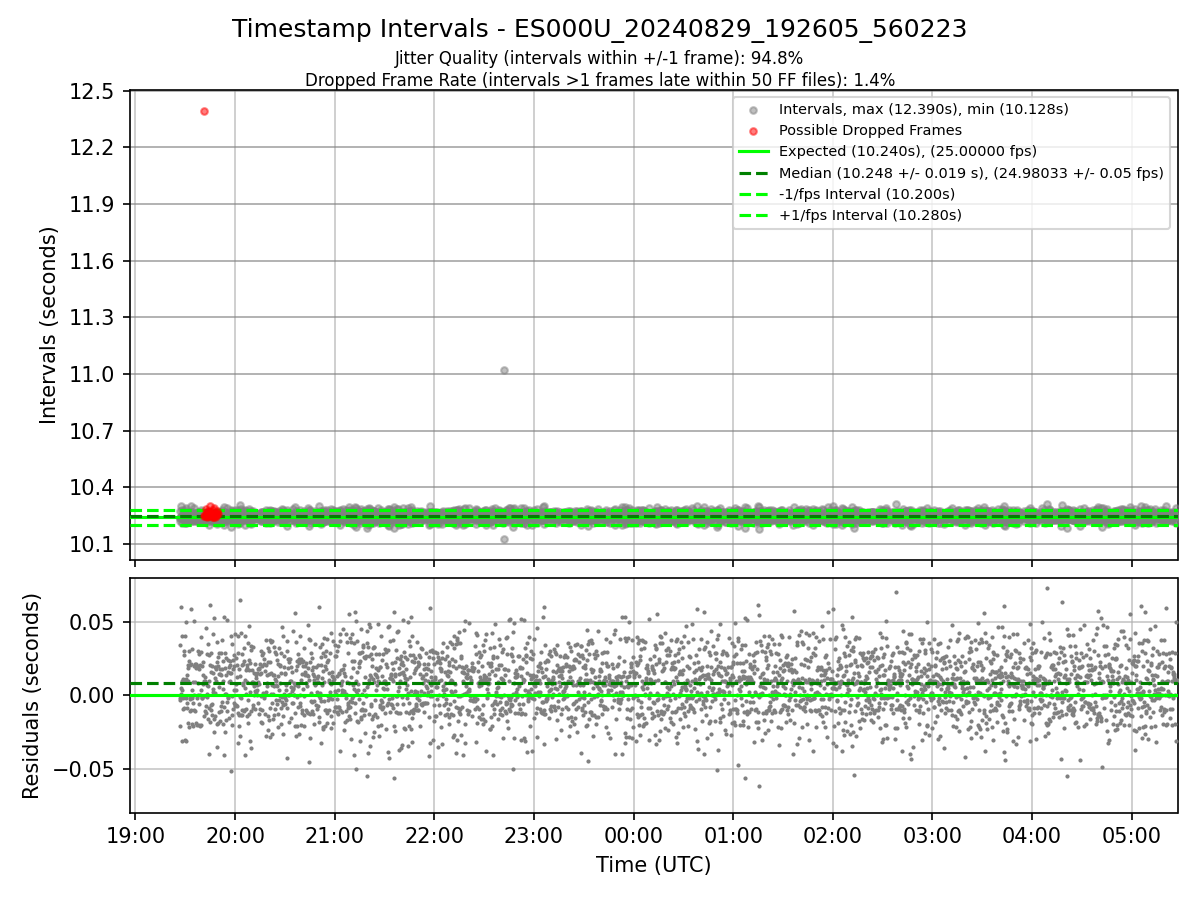Image resolution: width=1200 pixels, height=900 pixels.
Task: Click legend entry 'Expected (10.240s), (25.00000 fps)'
Action: (907, 151)
